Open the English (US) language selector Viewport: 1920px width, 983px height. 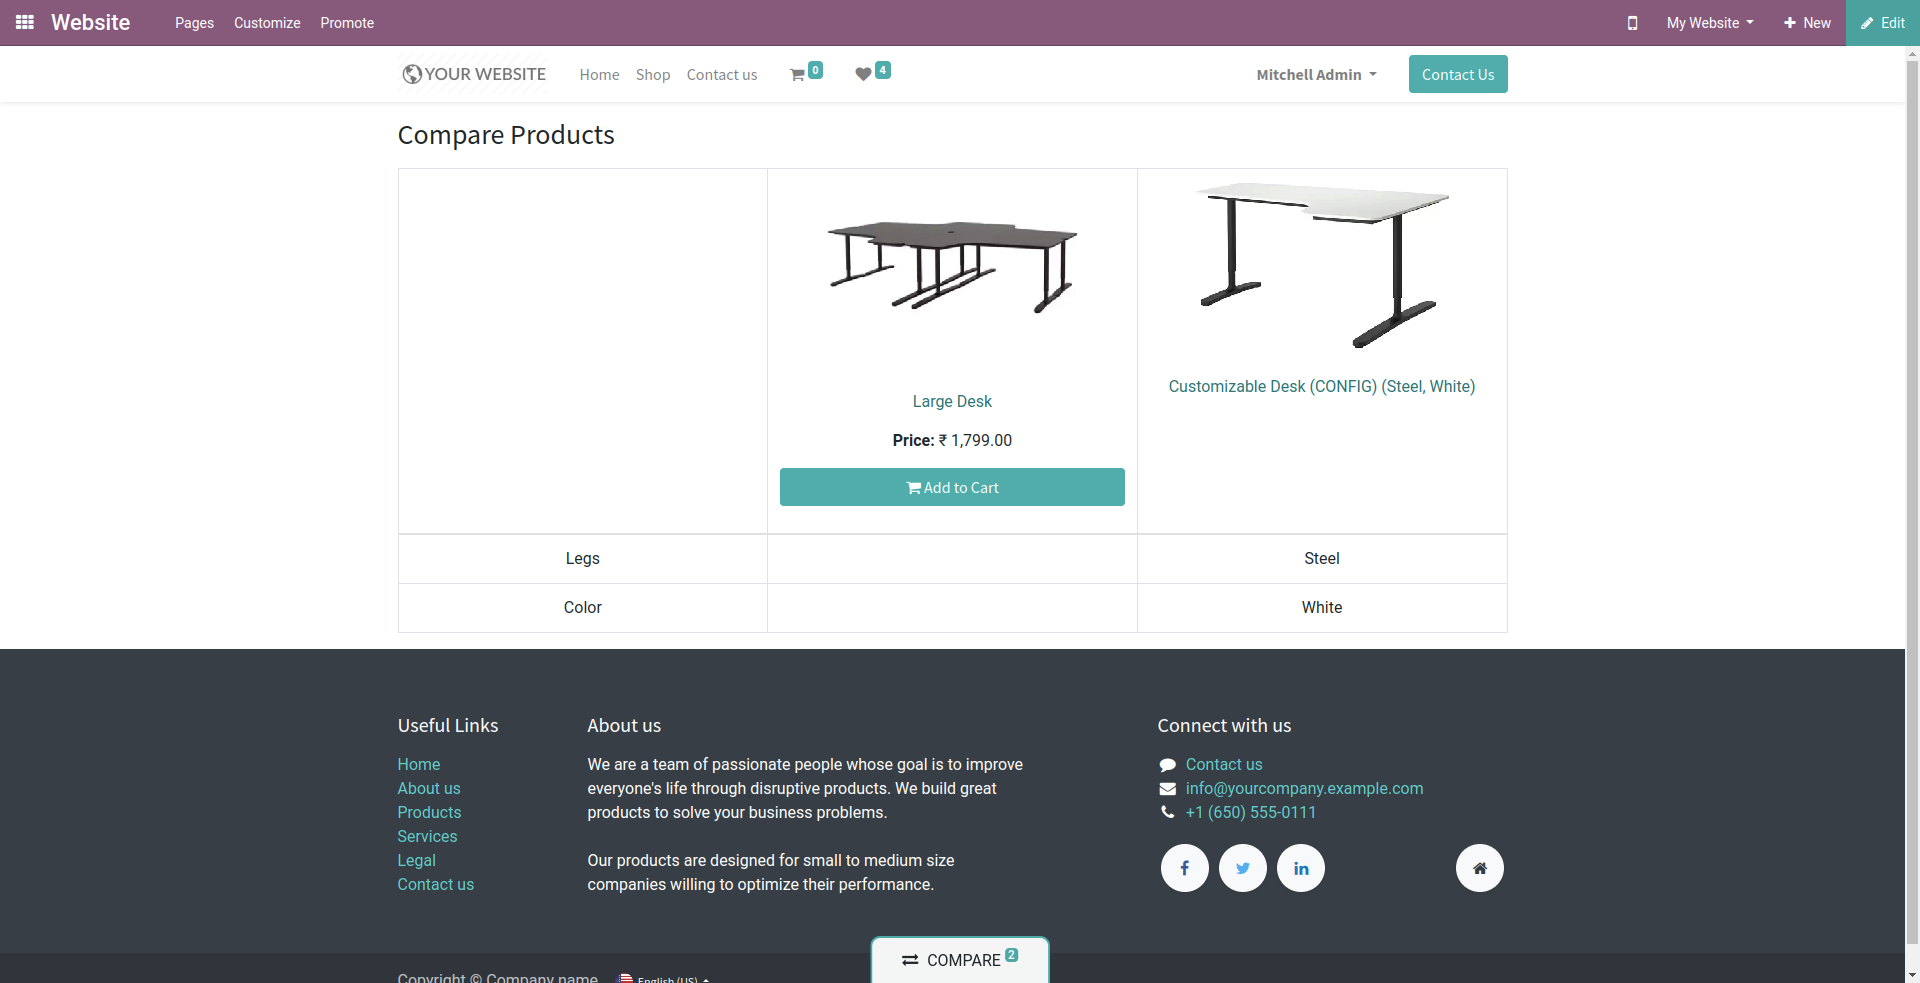click(664, 978)
